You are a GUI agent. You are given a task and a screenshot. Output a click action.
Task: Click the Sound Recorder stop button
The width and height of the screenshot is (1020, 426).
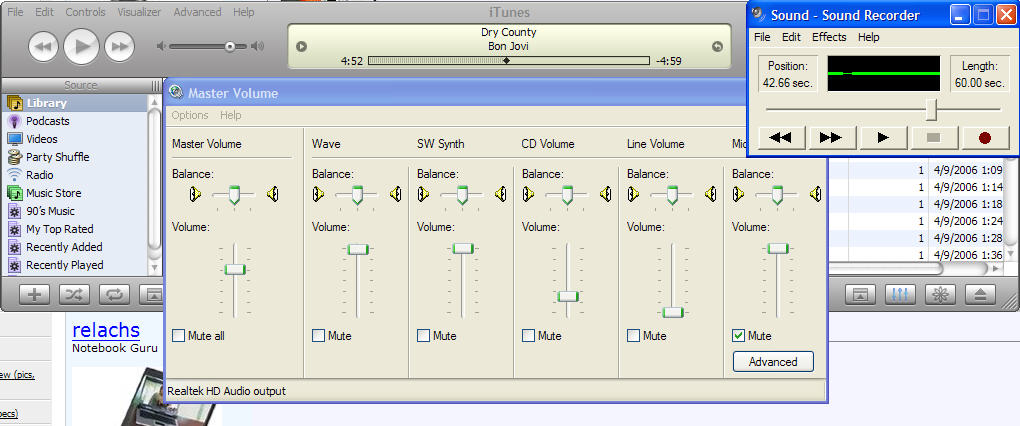[x=933, y=137]
